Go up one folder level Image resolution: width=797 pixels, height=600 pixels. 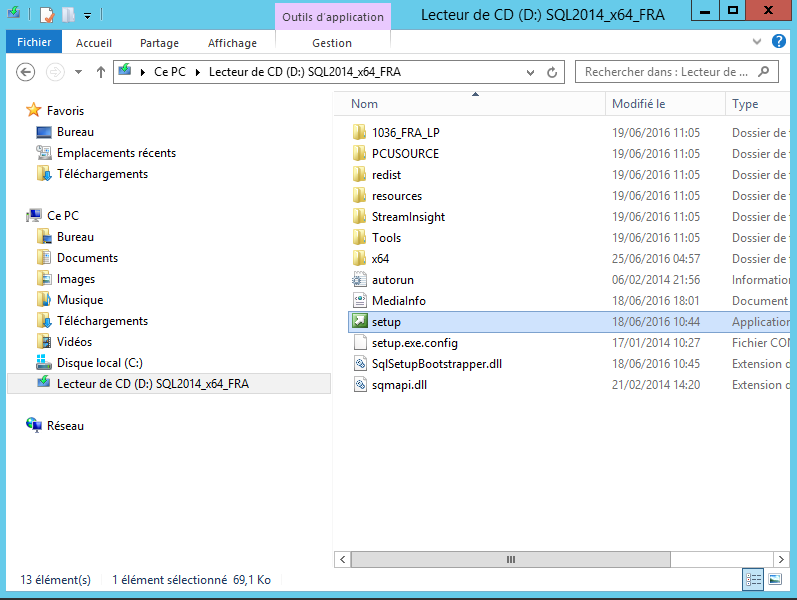[101, 72]
